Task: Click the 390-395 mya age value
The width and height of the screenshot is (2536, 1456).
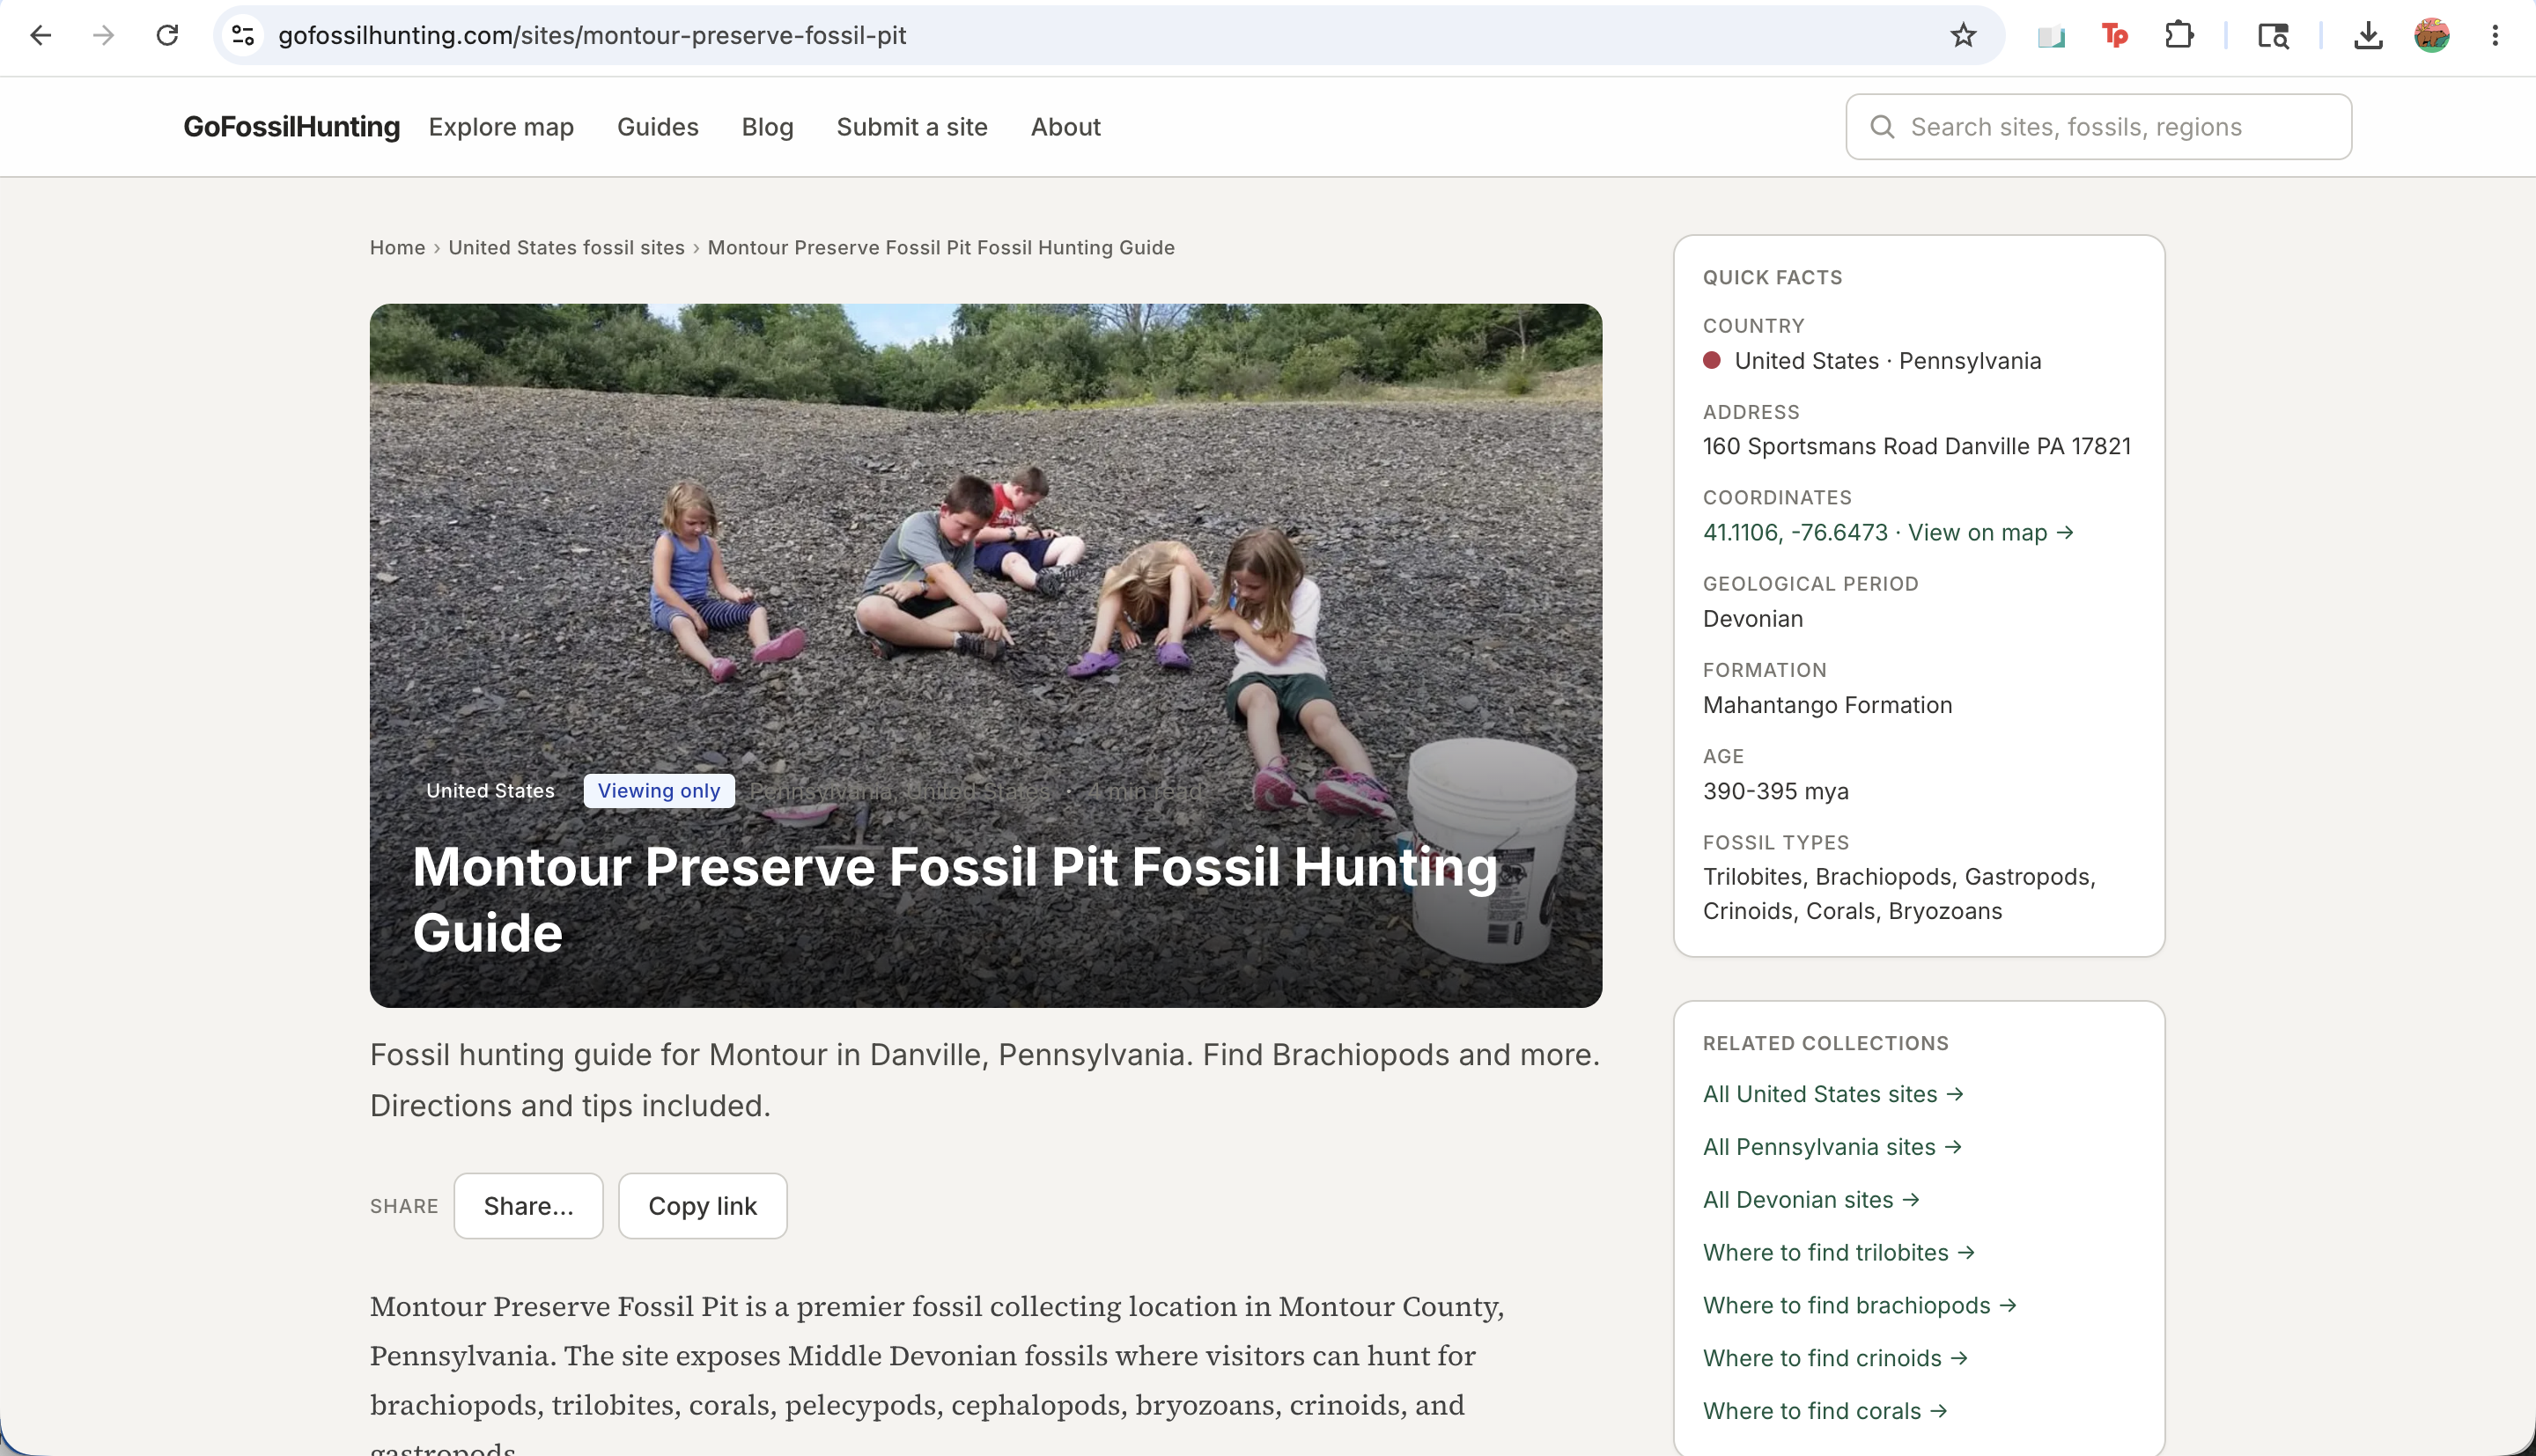Action: [1776, 791]
